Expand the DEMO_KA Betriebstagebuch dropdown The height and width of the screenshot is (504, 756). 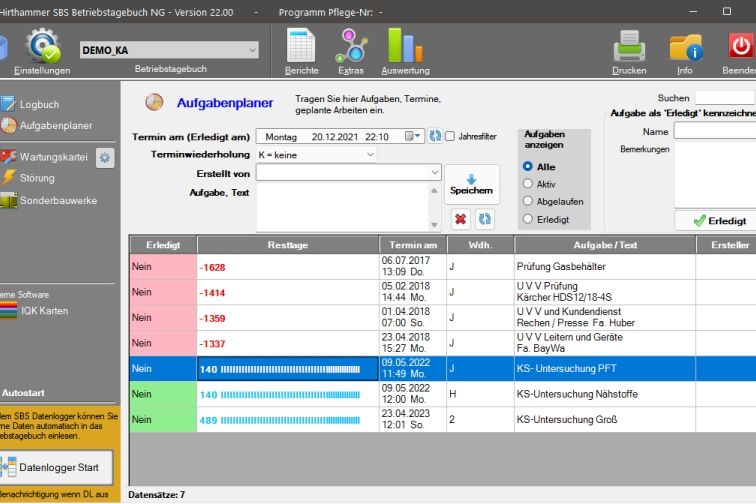point(250,50)
